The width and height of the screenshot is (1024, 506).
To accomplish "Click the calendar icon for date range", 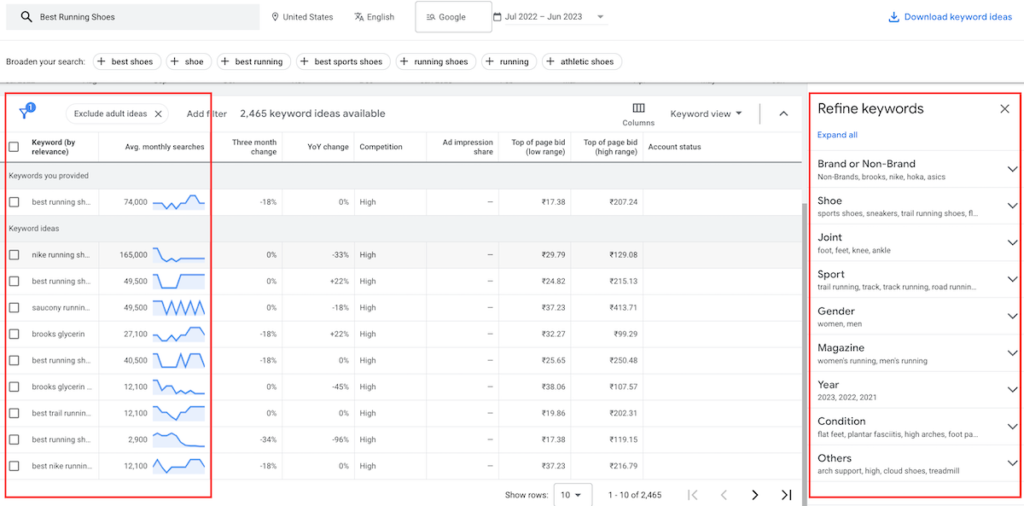I will pos(497,17).
